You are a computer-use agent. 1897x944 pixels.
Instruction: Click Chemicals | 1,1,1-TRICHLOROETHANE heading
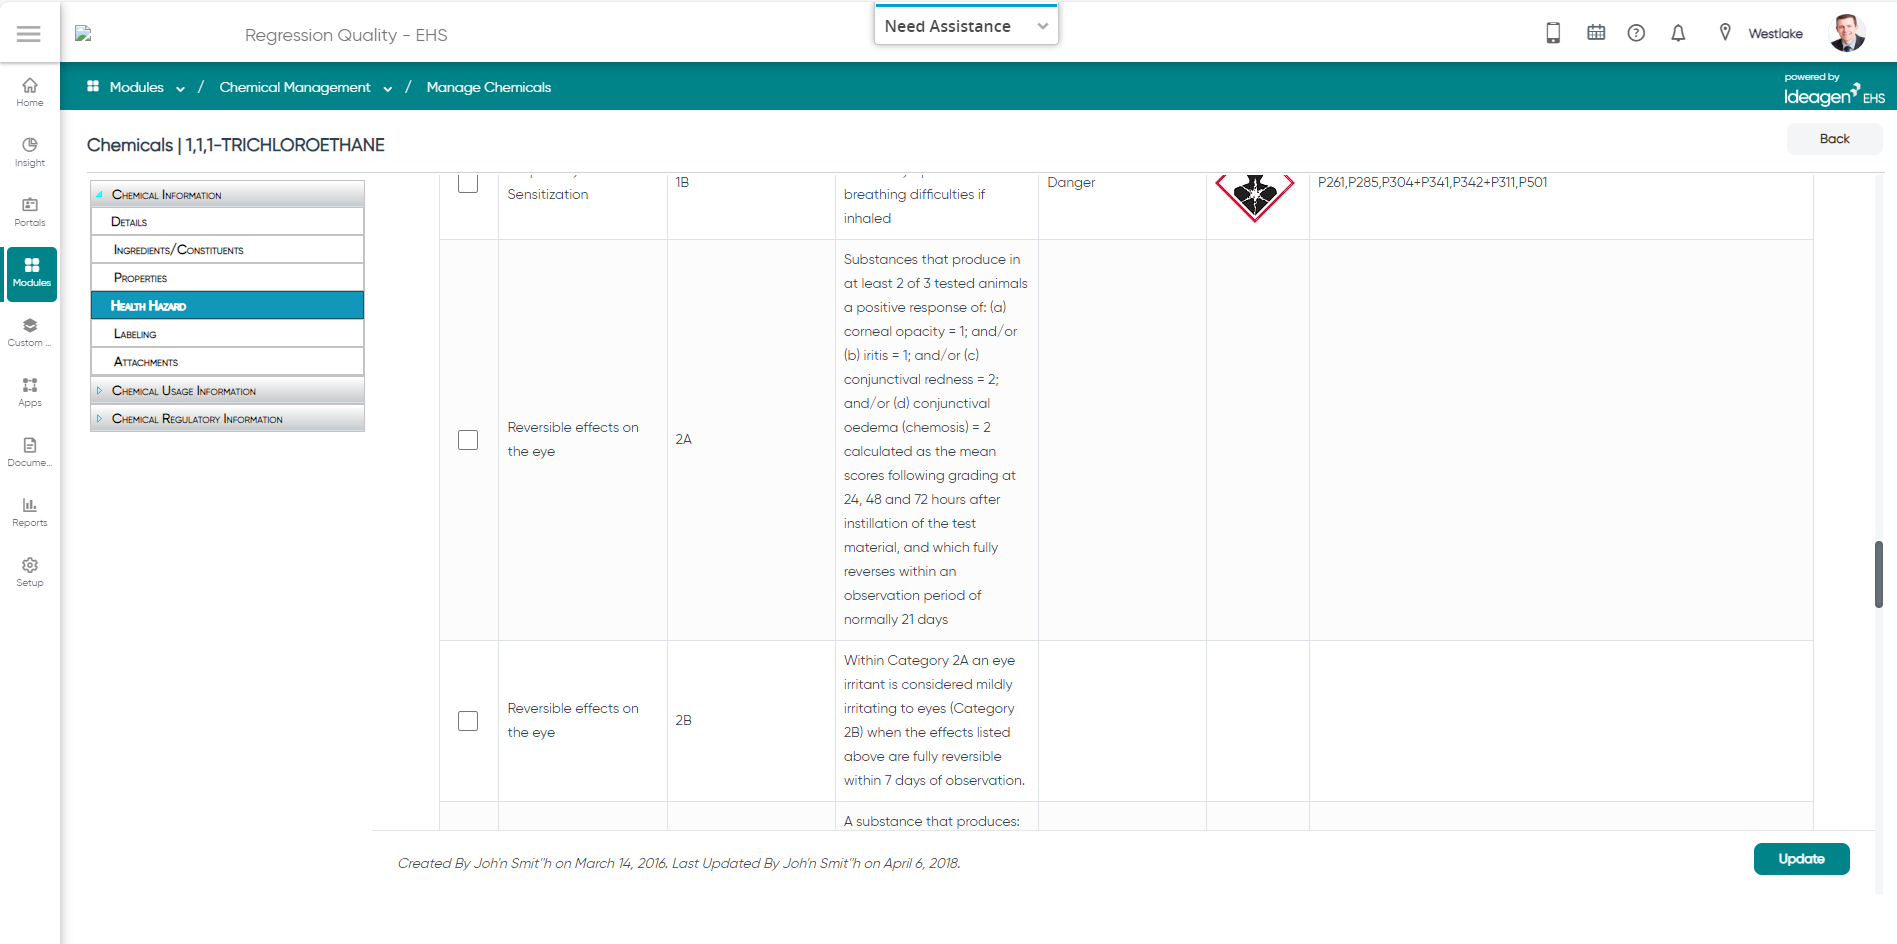[x=236, y=145]
